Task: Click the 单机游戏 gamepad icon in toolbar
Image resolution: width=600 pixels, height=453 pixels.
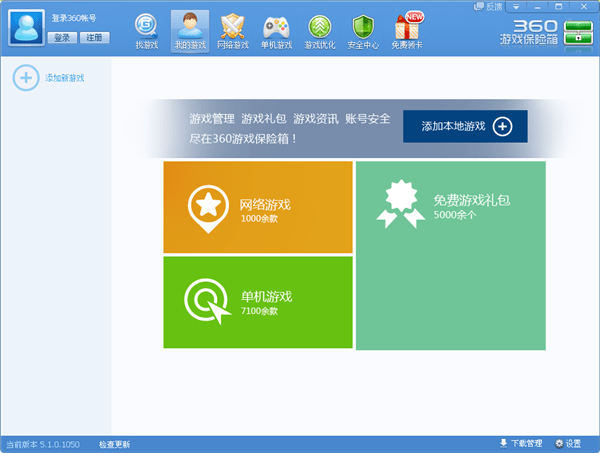Action: pos(275,30)
